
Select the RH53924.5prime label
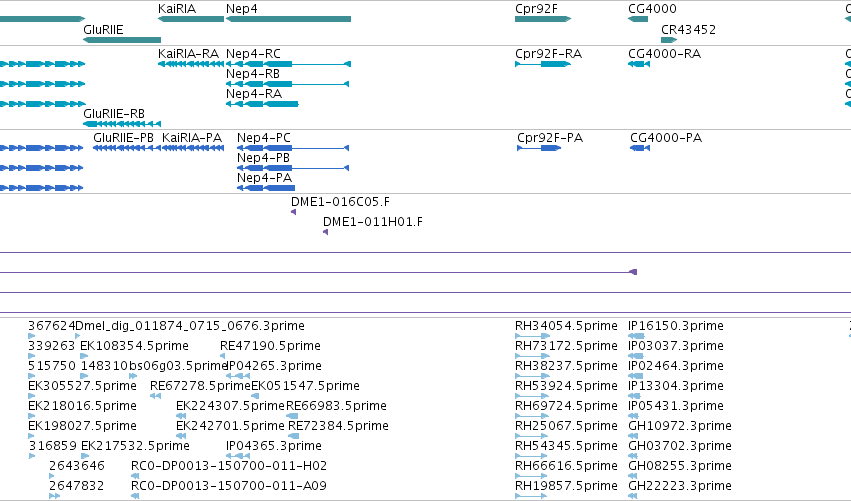(x=566, y=386)
